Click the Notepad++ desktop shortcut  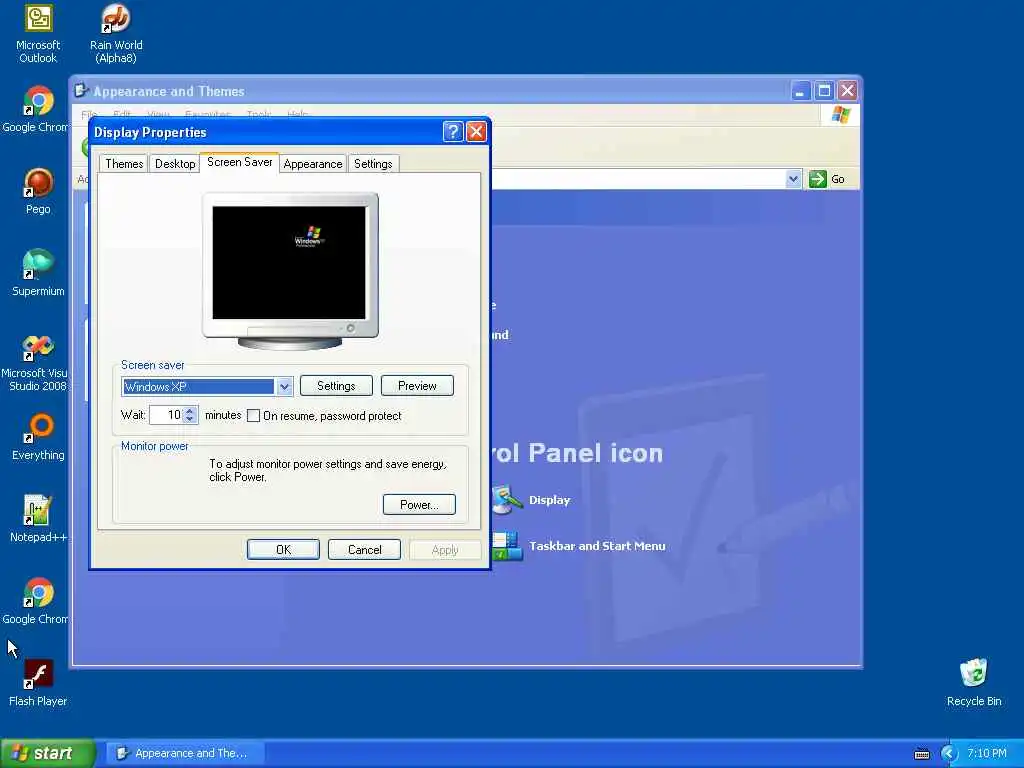pyautogui.click(x=38, y=519)
